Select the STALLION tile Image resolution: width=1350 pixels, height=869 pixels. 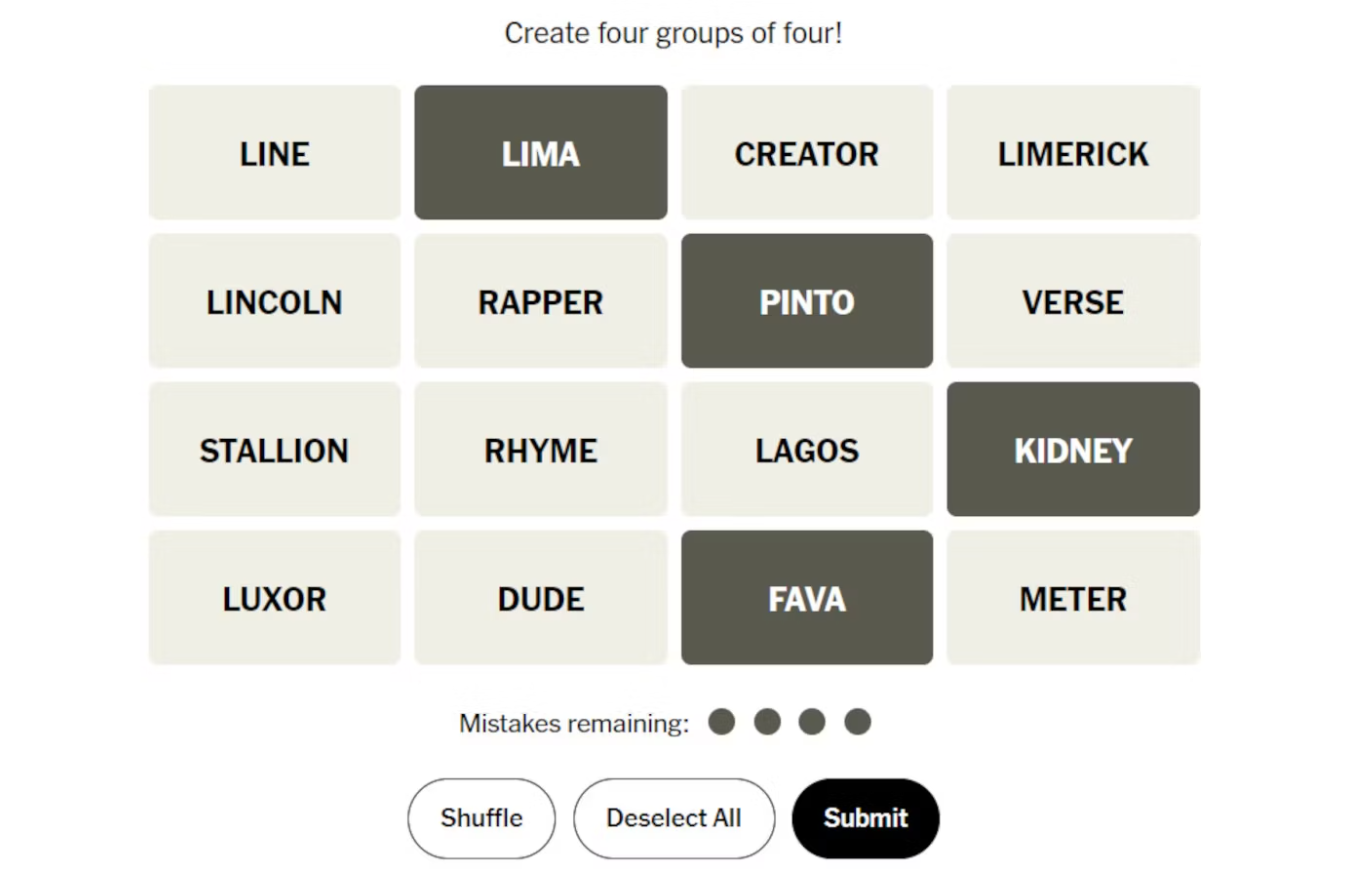(274, 449)
